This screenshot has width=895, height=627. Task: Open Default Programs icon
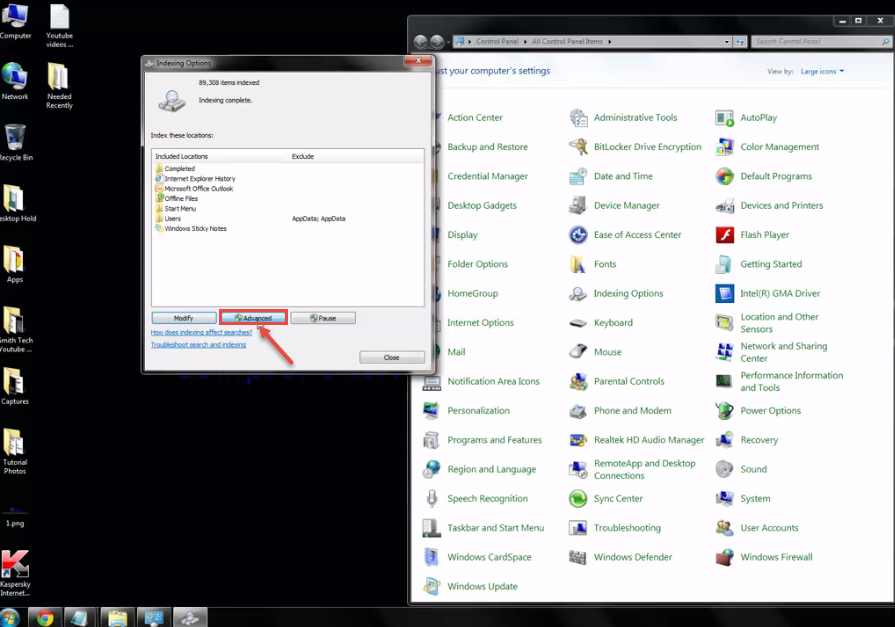pos(724,176)
